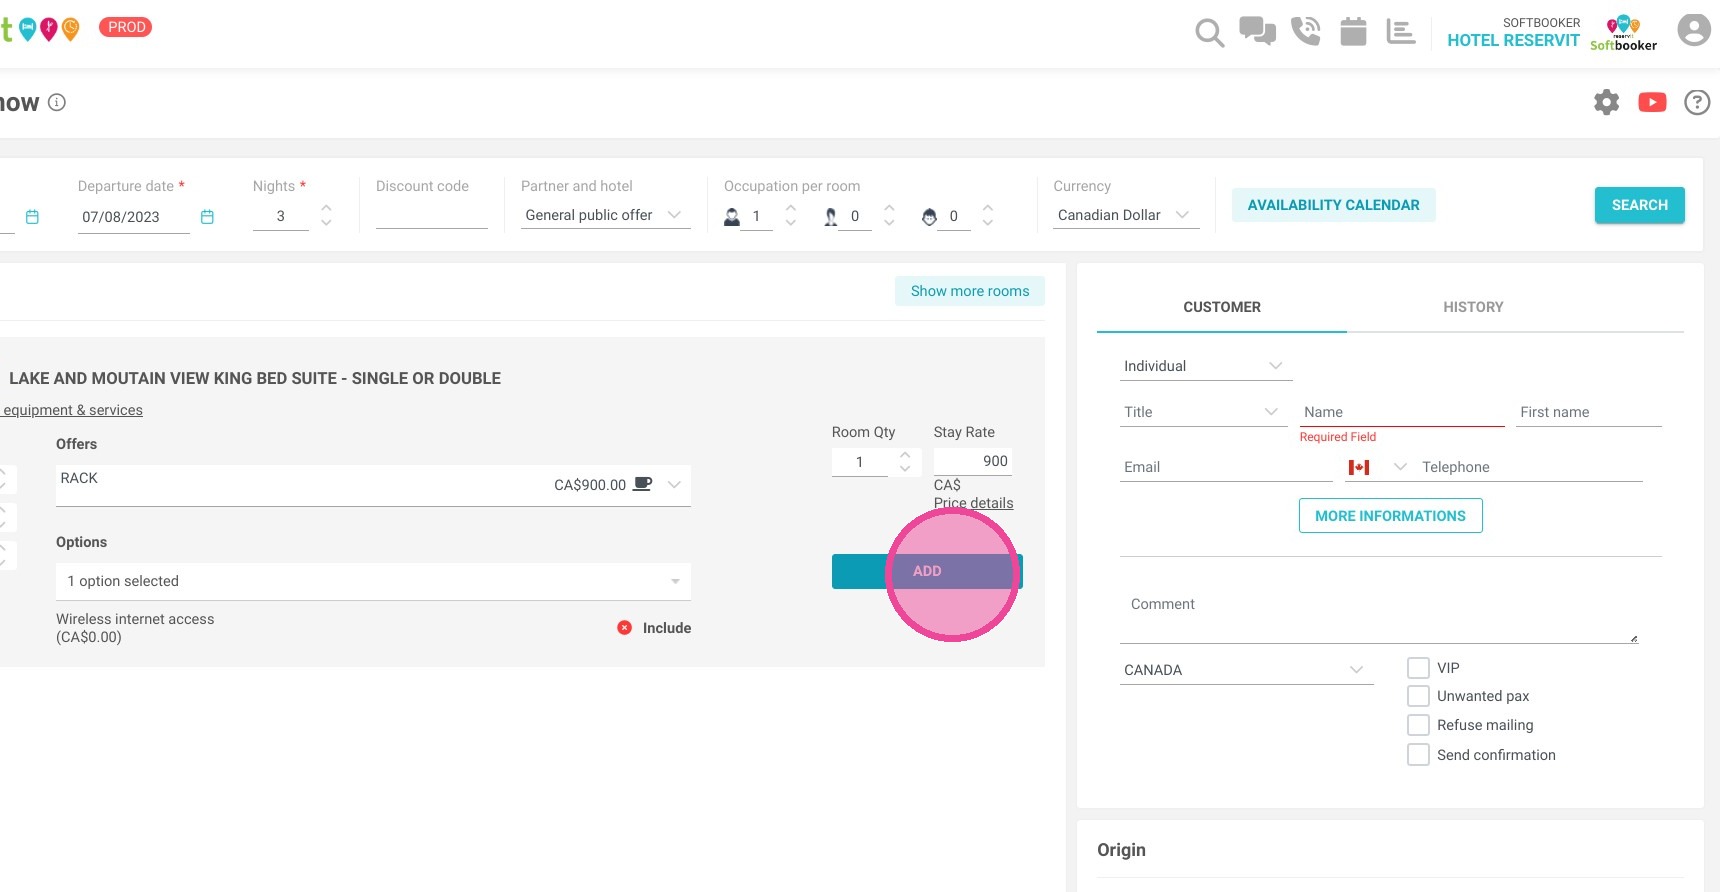This screenshot has height=892, width=1720.
Task: Click the phone calls icon
Action: click(1305, 31)
